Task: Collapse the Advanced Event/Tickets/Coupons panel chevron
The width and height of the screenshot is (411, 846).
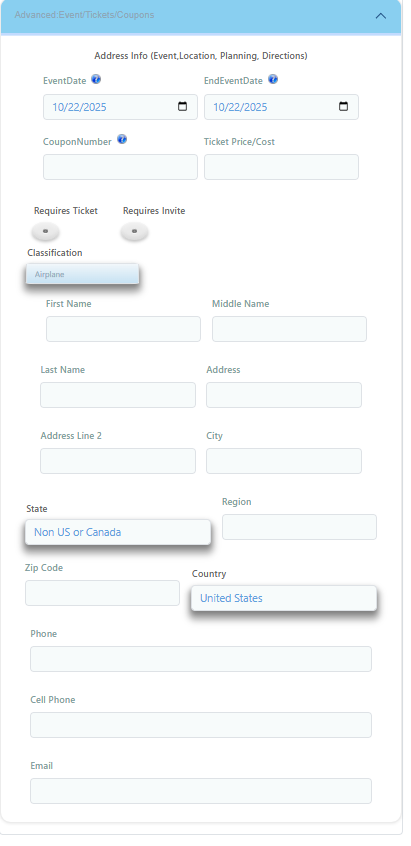Action: [x=381, y=16]
